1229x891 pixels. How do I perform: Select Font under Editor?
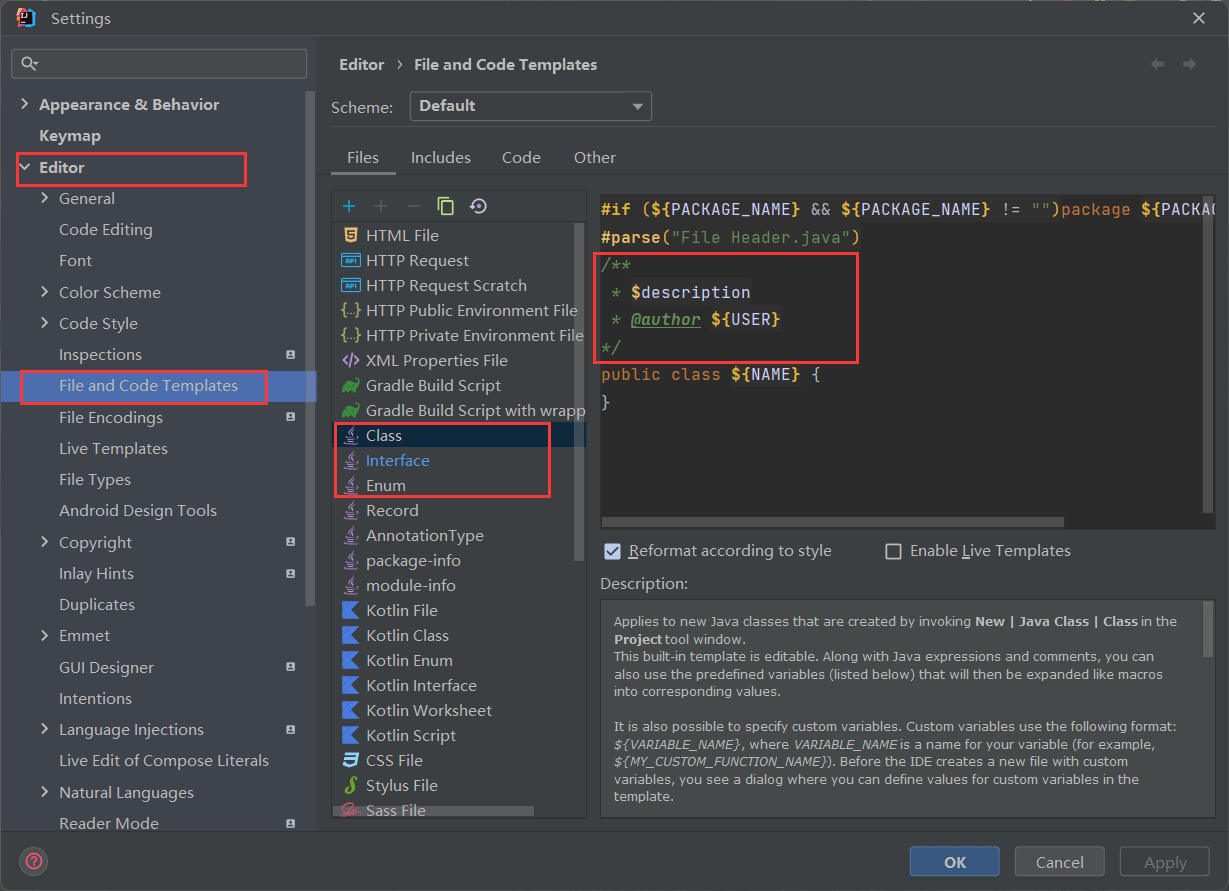click(75, 260)
